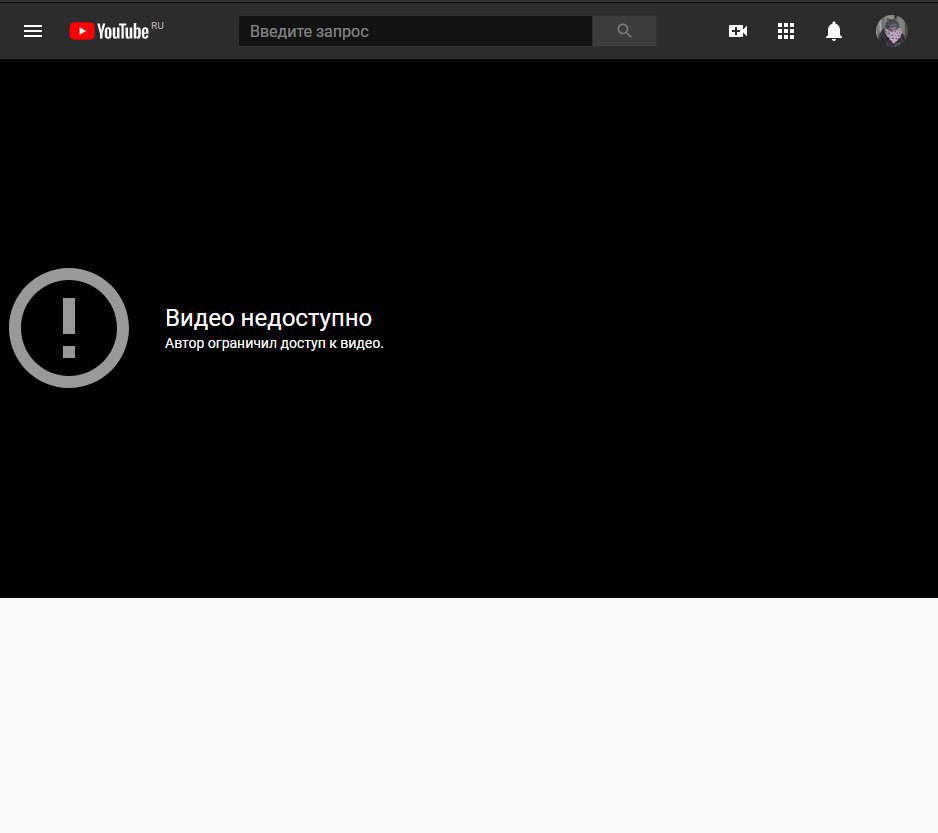Image resolution: width=938 pixels, height=833 pixels.
Task: Click the exclamation warning circle icon
Action: tap(69, 328)
